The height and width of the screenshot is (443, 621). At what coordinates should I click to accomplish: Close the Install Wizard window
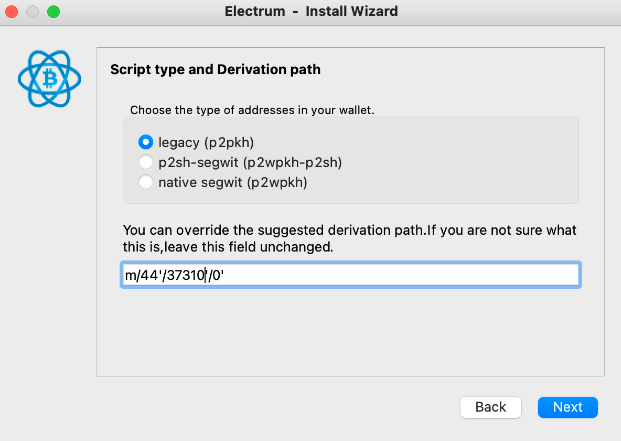[x=14, y=11]
